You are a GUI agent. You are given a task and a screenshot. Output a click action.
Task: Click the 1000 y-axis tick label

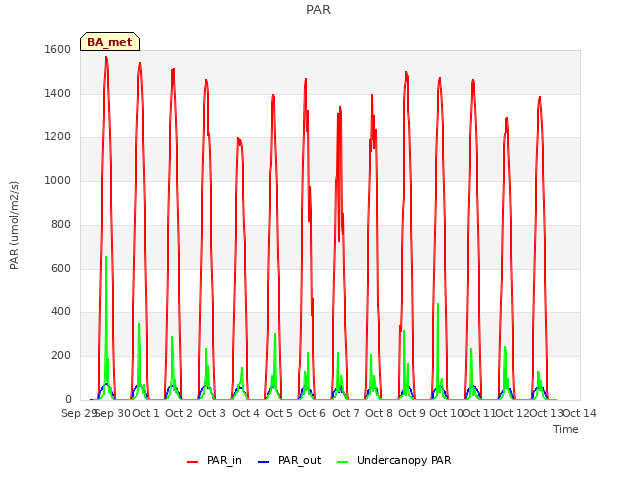(58, 180)
